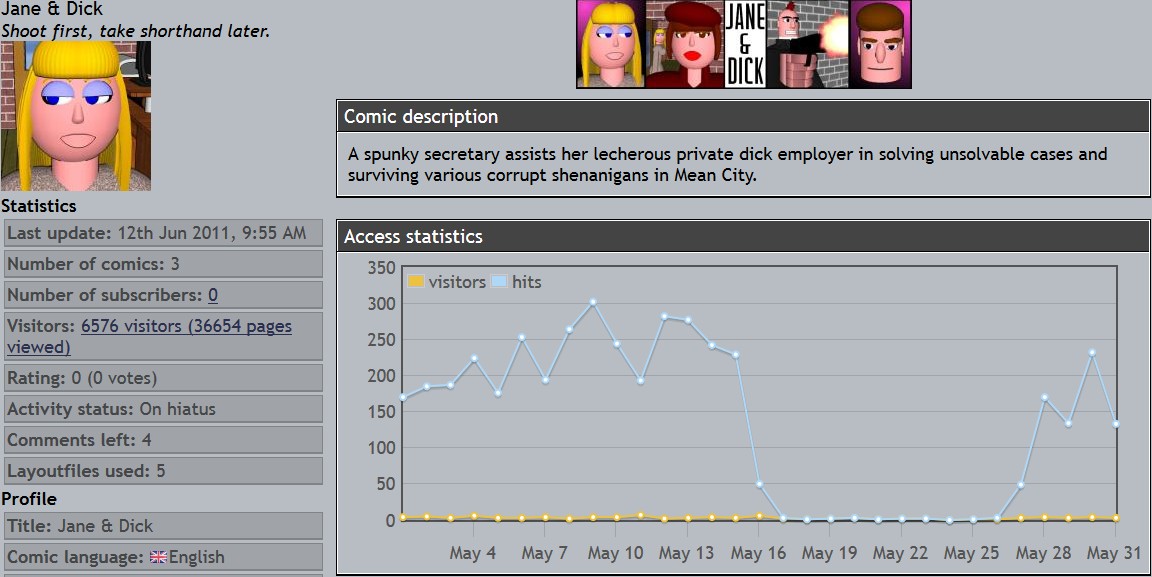Click the Last update statistics row
Image resolution: width=1152 pixels, height=577 pixels.
pos(163,233)
